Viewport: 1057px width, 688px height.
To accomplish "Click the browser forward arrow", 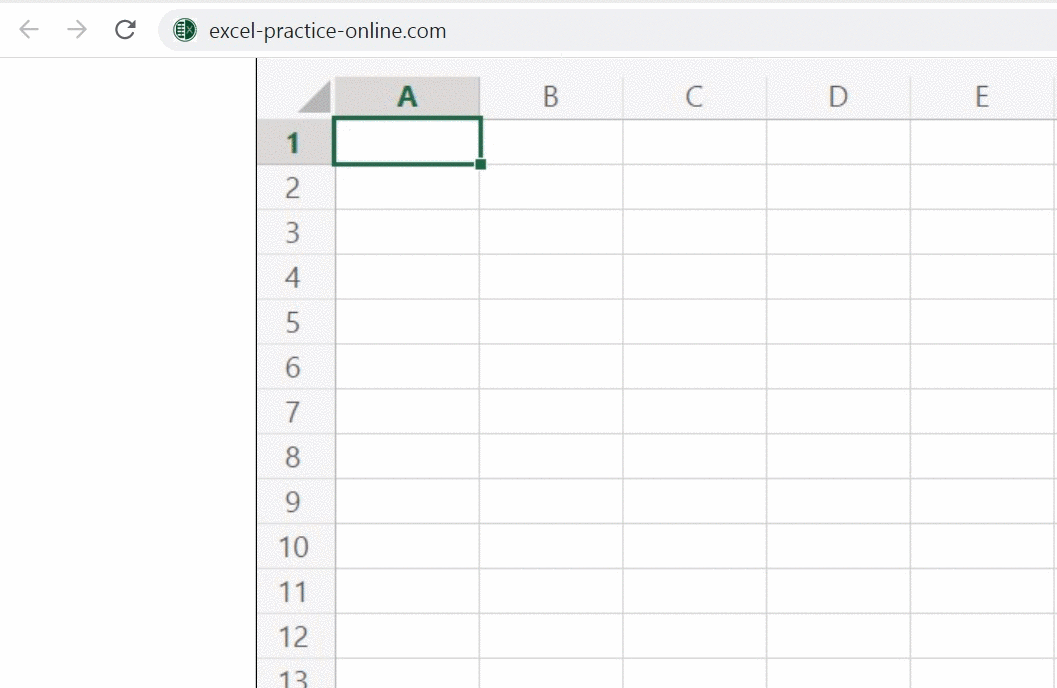I will coord(77,30).
